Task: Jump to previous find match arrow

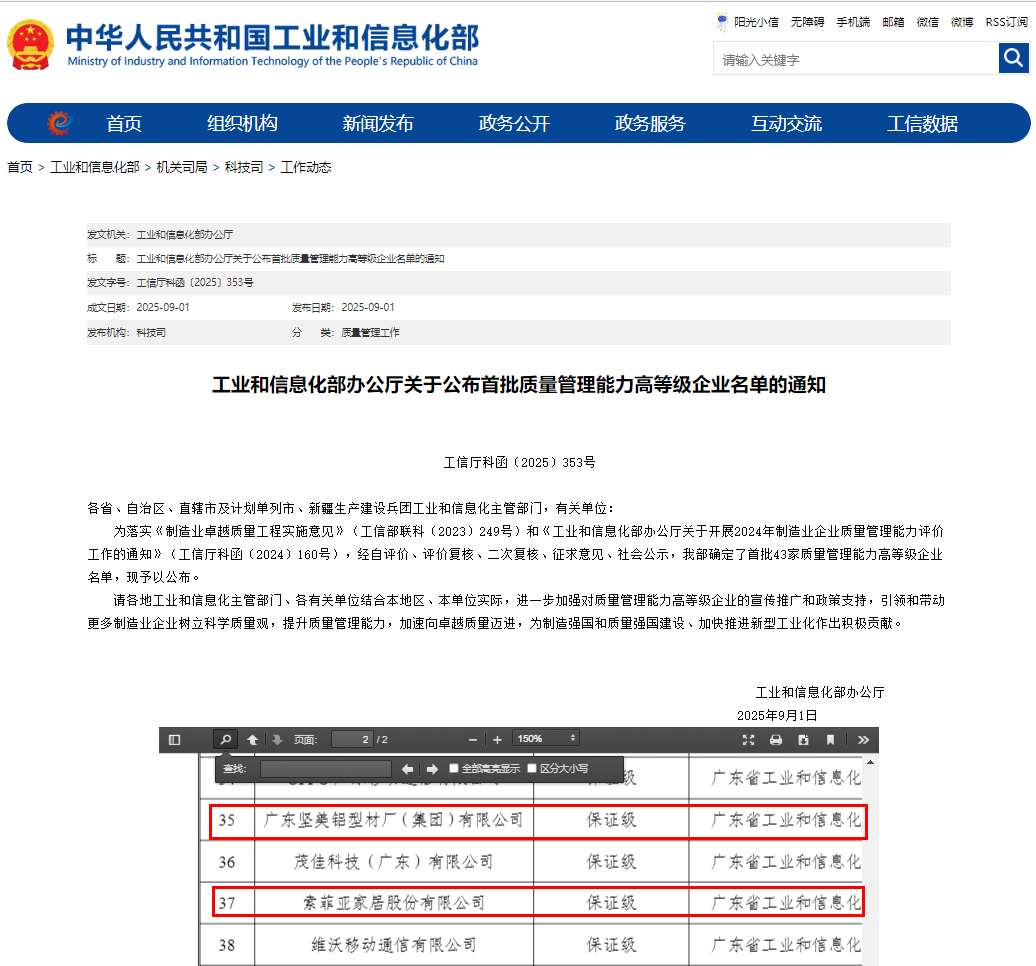Action: (x=407, y=769)
